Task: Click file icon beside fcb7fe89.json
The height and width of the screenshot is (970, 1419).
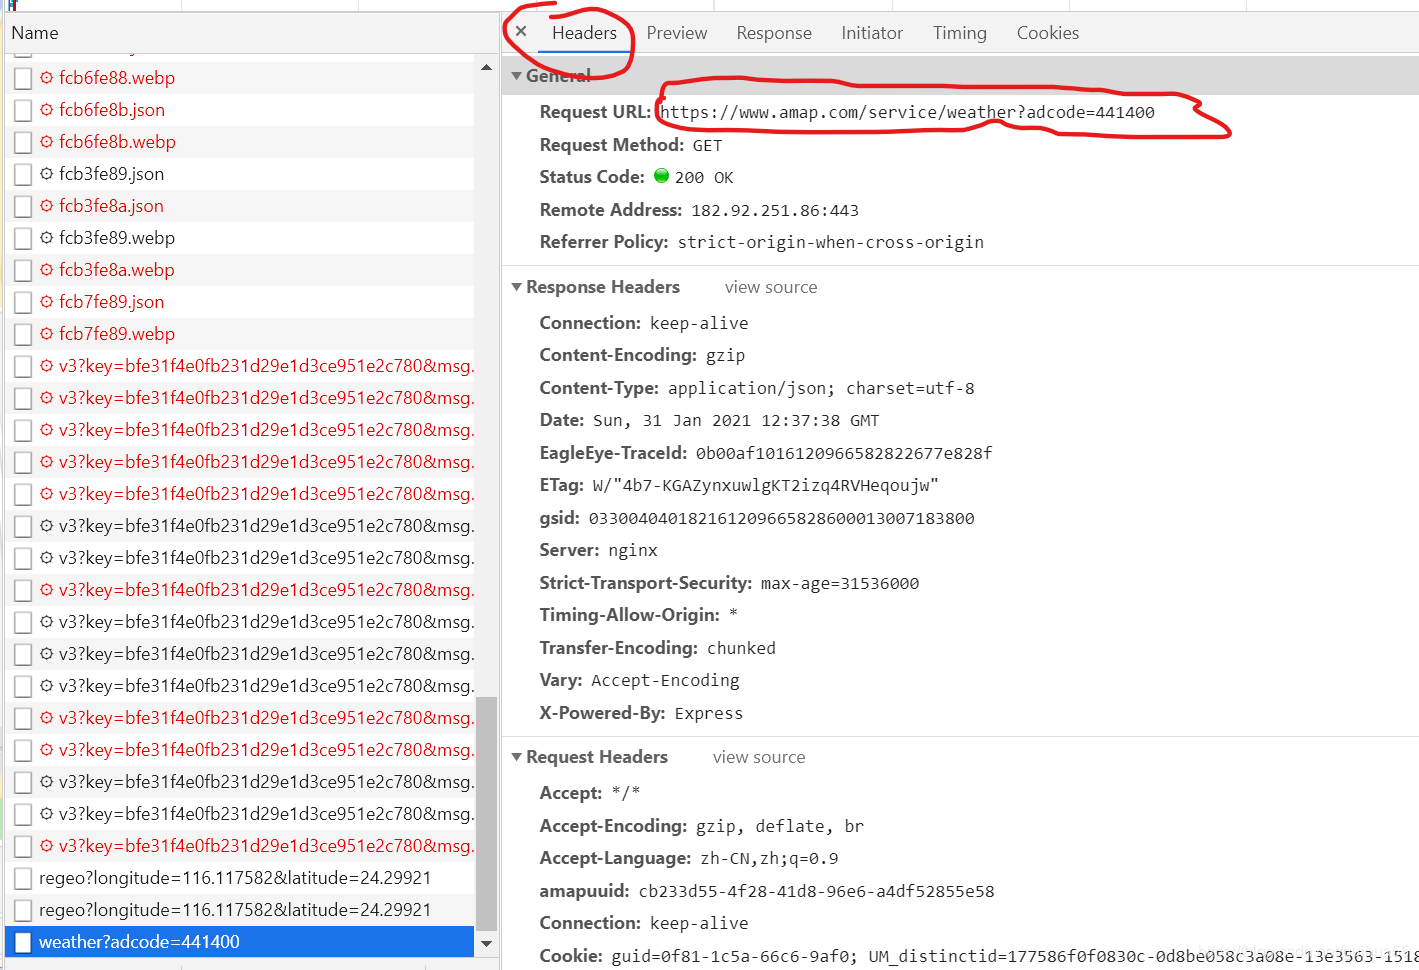Action: (23, 302)
